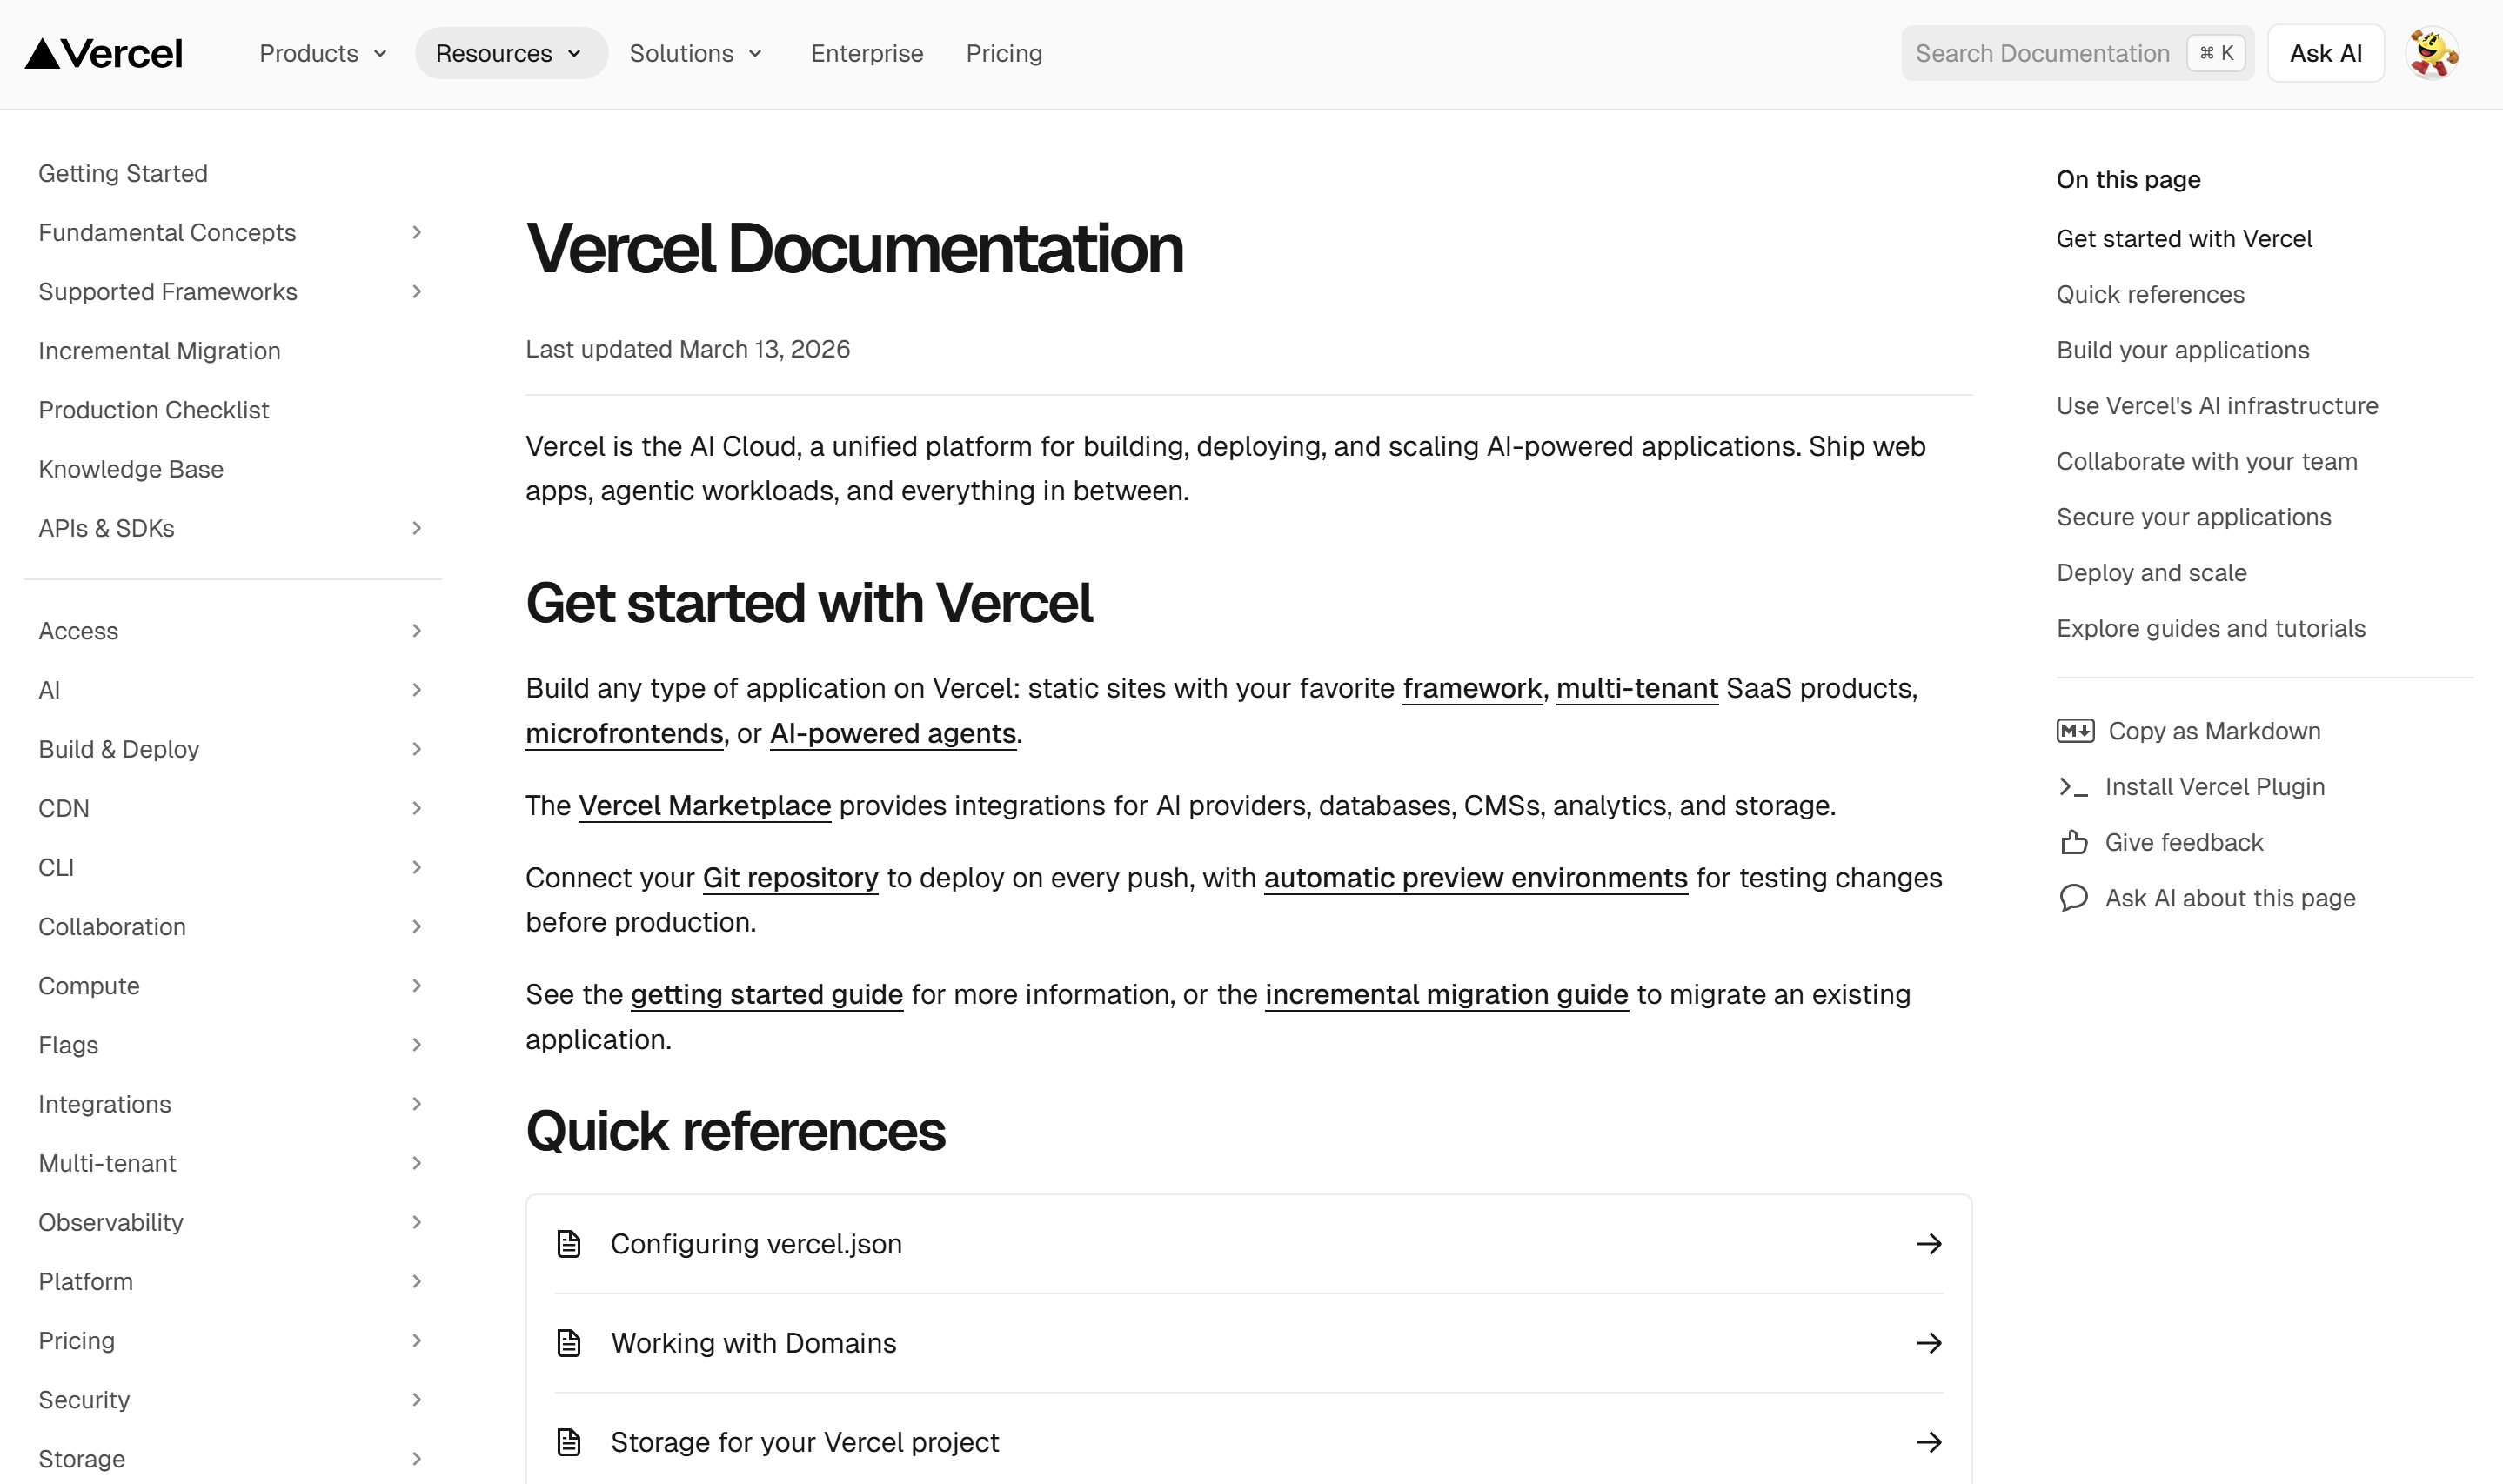
Task: Click the Vercel triangle logo
Action: coord(43,54)
